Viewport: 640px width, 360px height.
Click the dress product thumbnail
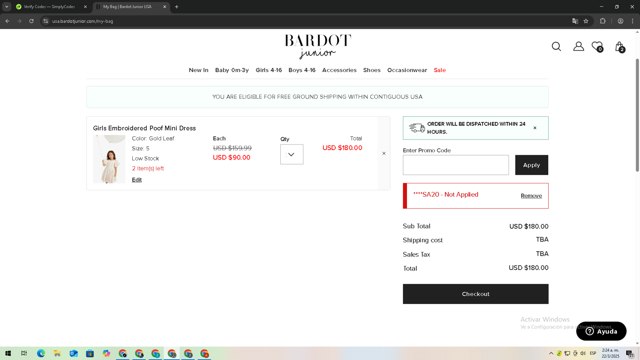click(x=109, y=159)
